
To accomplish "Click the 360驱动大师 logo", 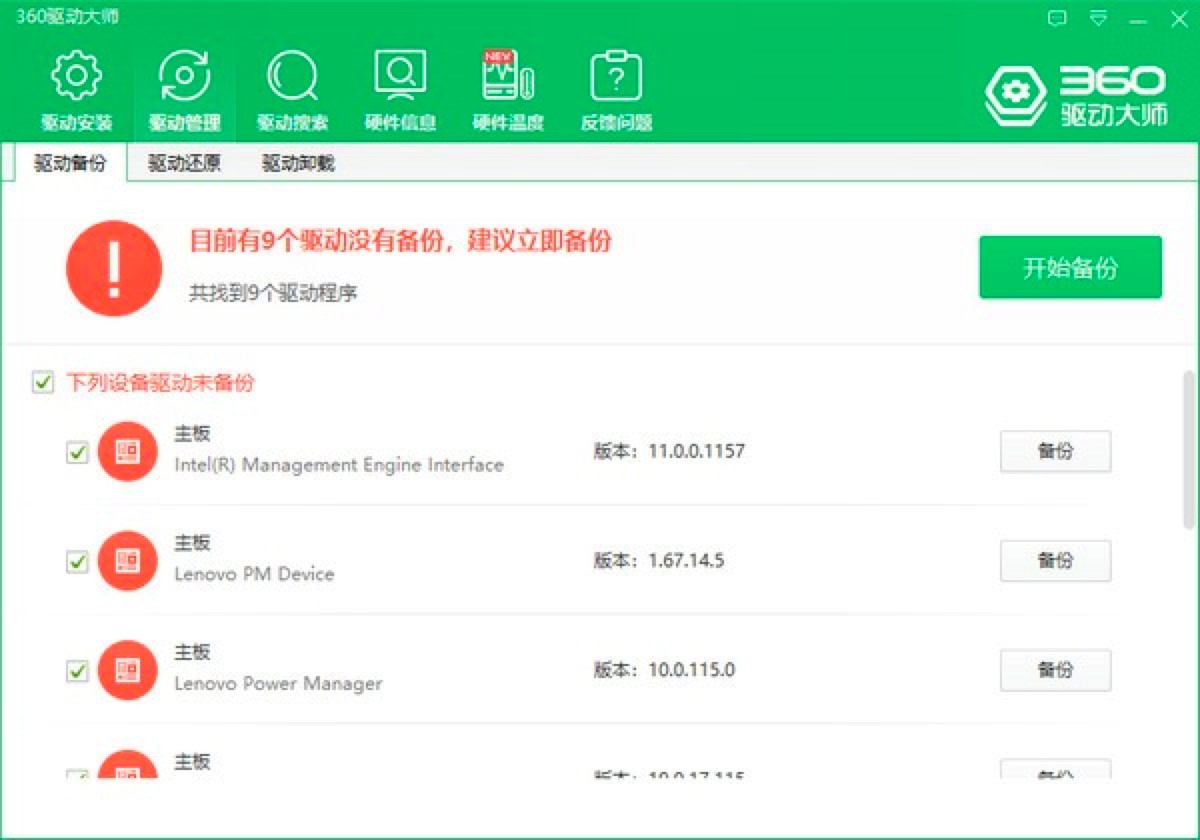I will click(x=1076, y=96).
